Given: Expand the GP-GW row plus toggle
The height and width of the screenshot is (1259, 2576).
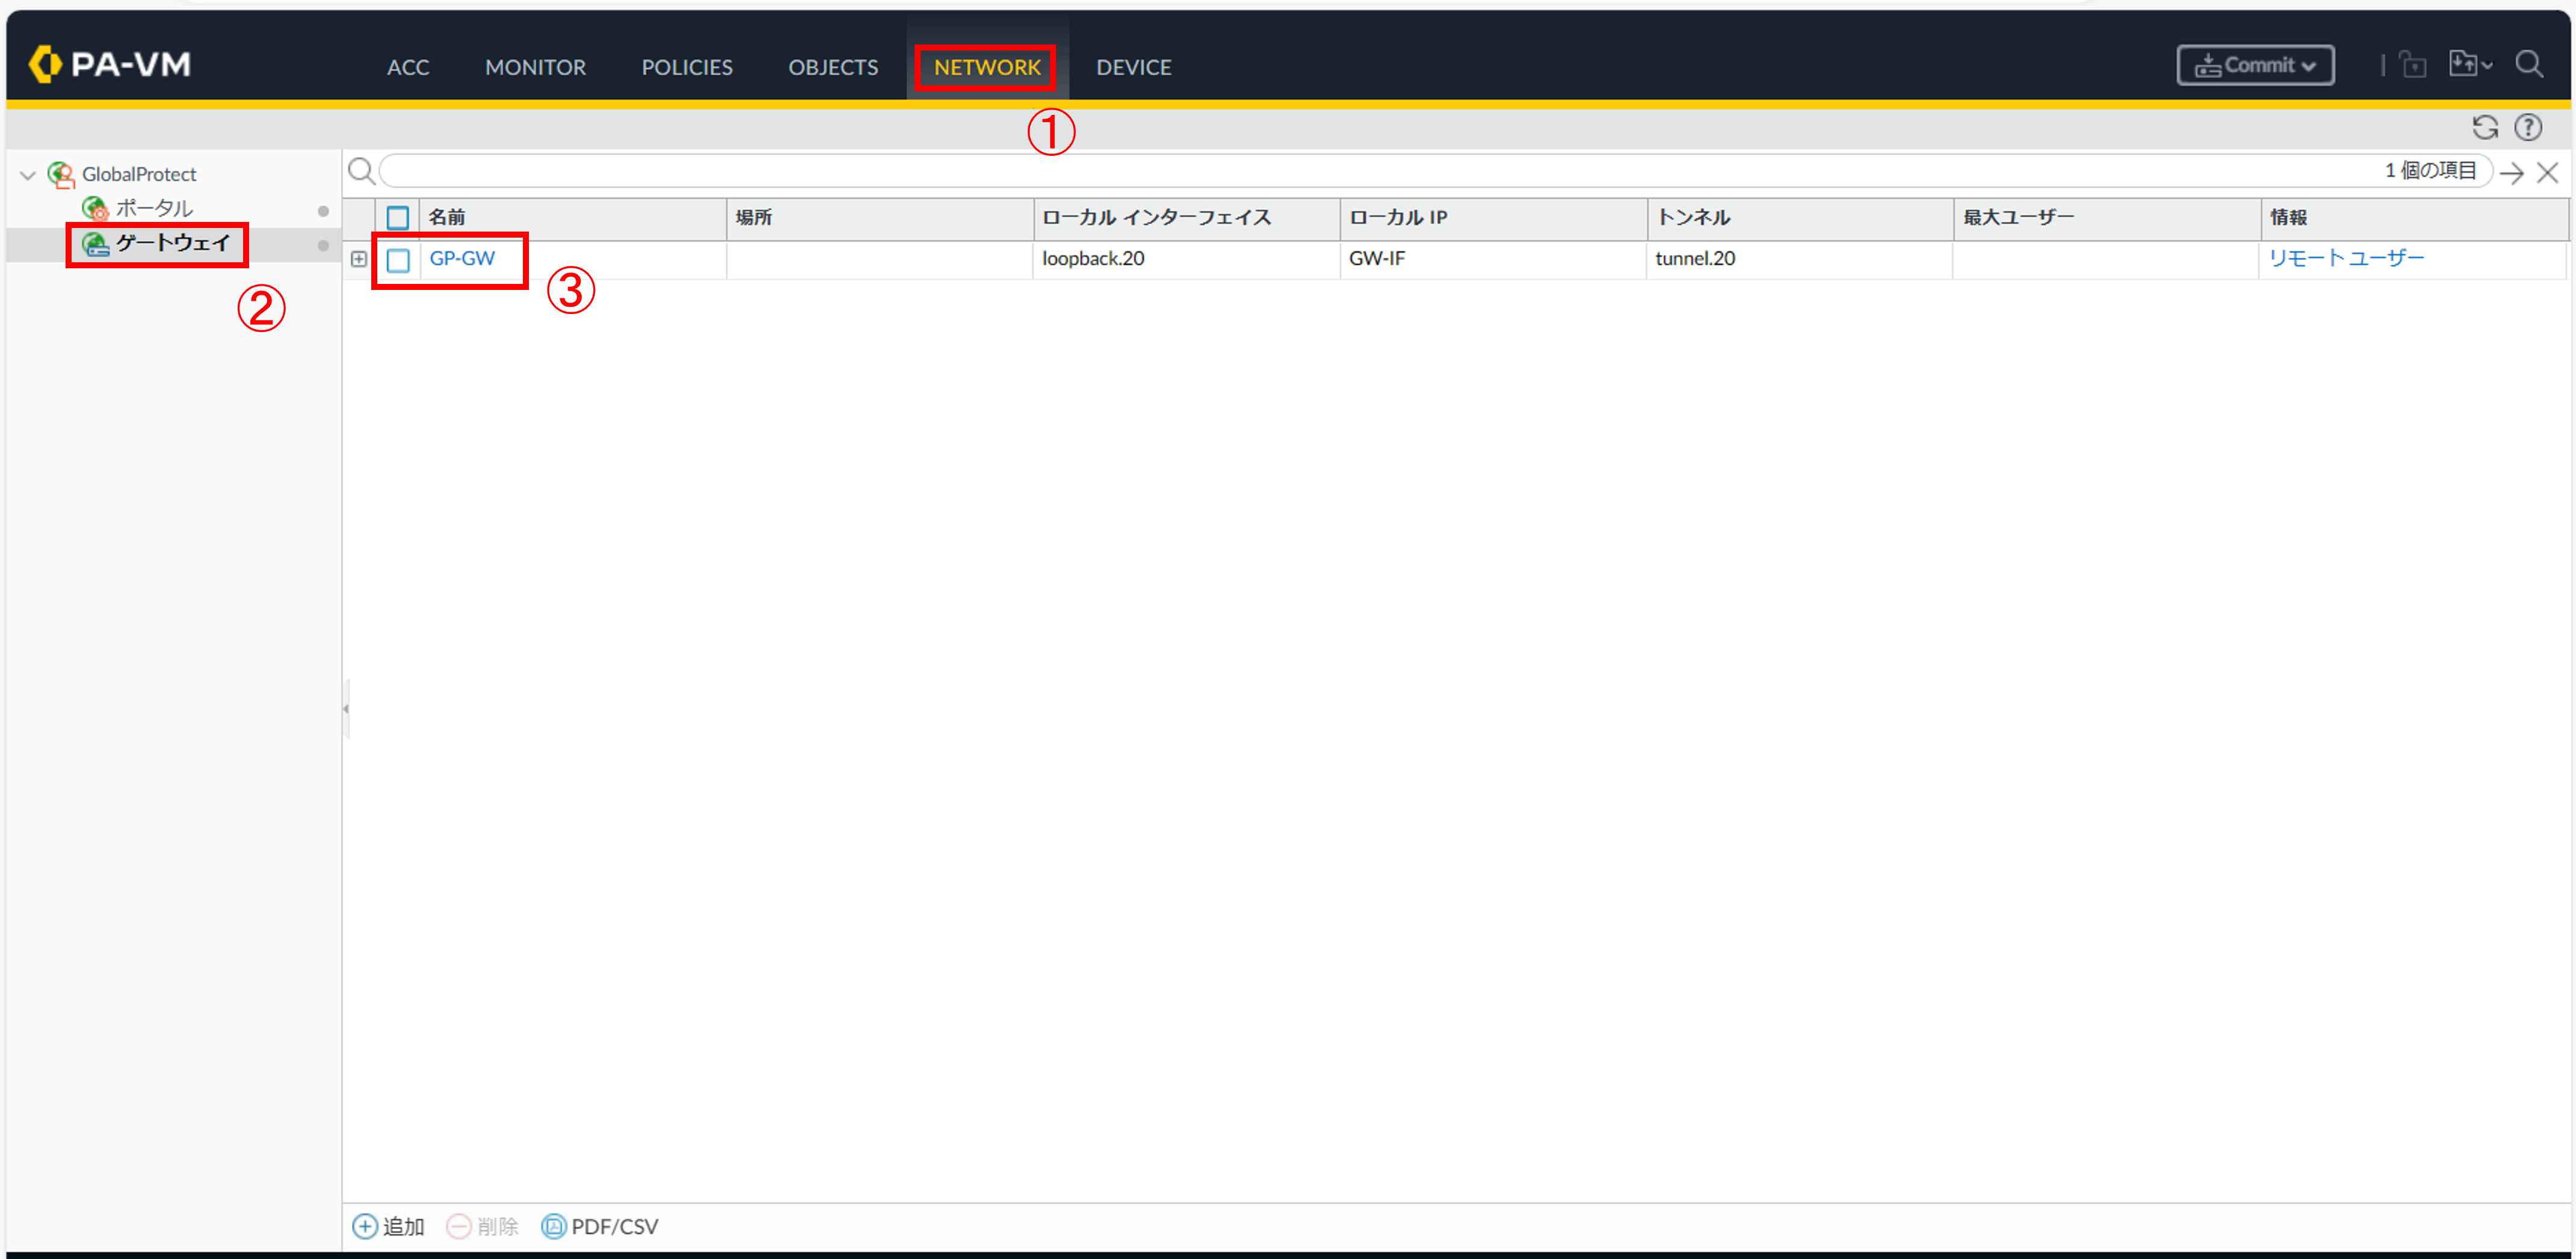Looking at the screenshot, I should tap(359, 259).
